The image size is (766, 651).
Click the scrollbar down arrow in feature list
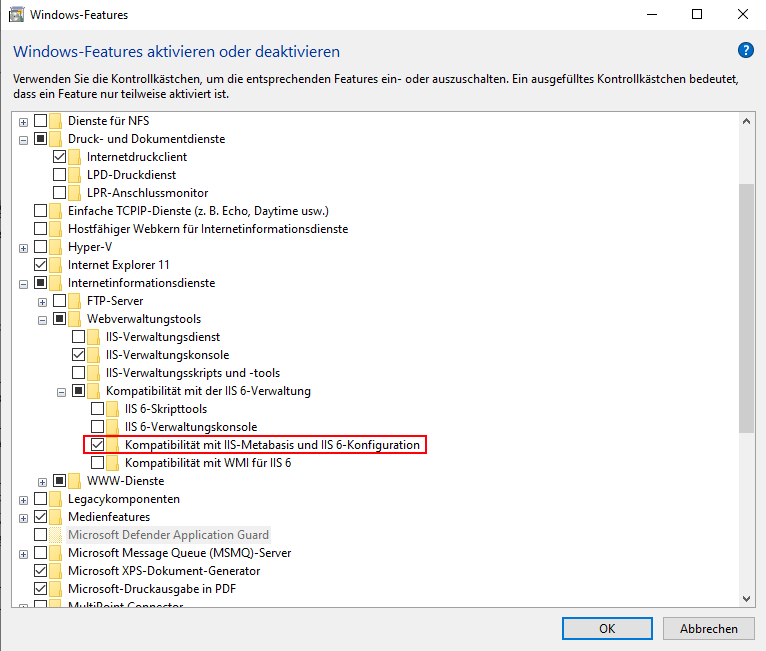point(746,597)
